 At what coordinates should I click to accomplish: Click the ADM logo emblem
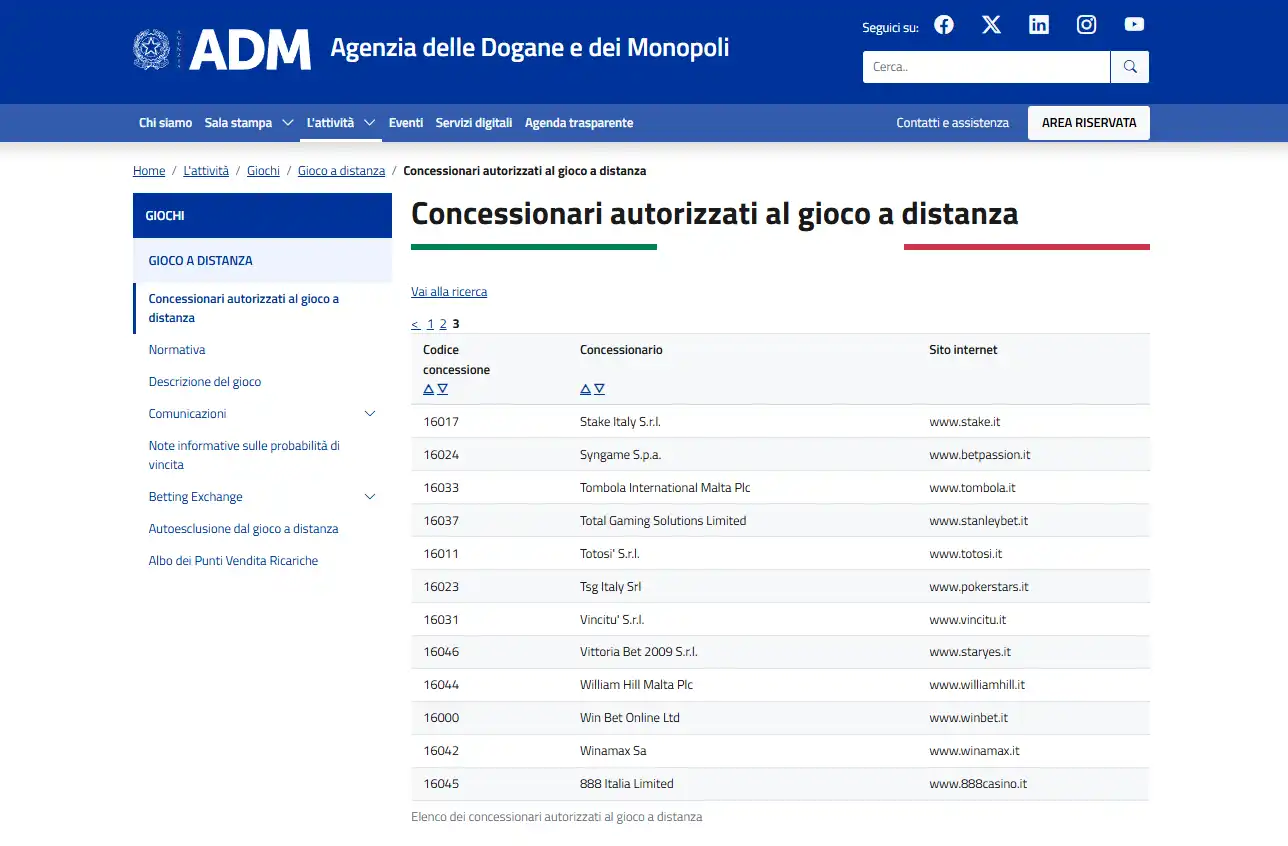pyautogui.click(x=152, y=49)
